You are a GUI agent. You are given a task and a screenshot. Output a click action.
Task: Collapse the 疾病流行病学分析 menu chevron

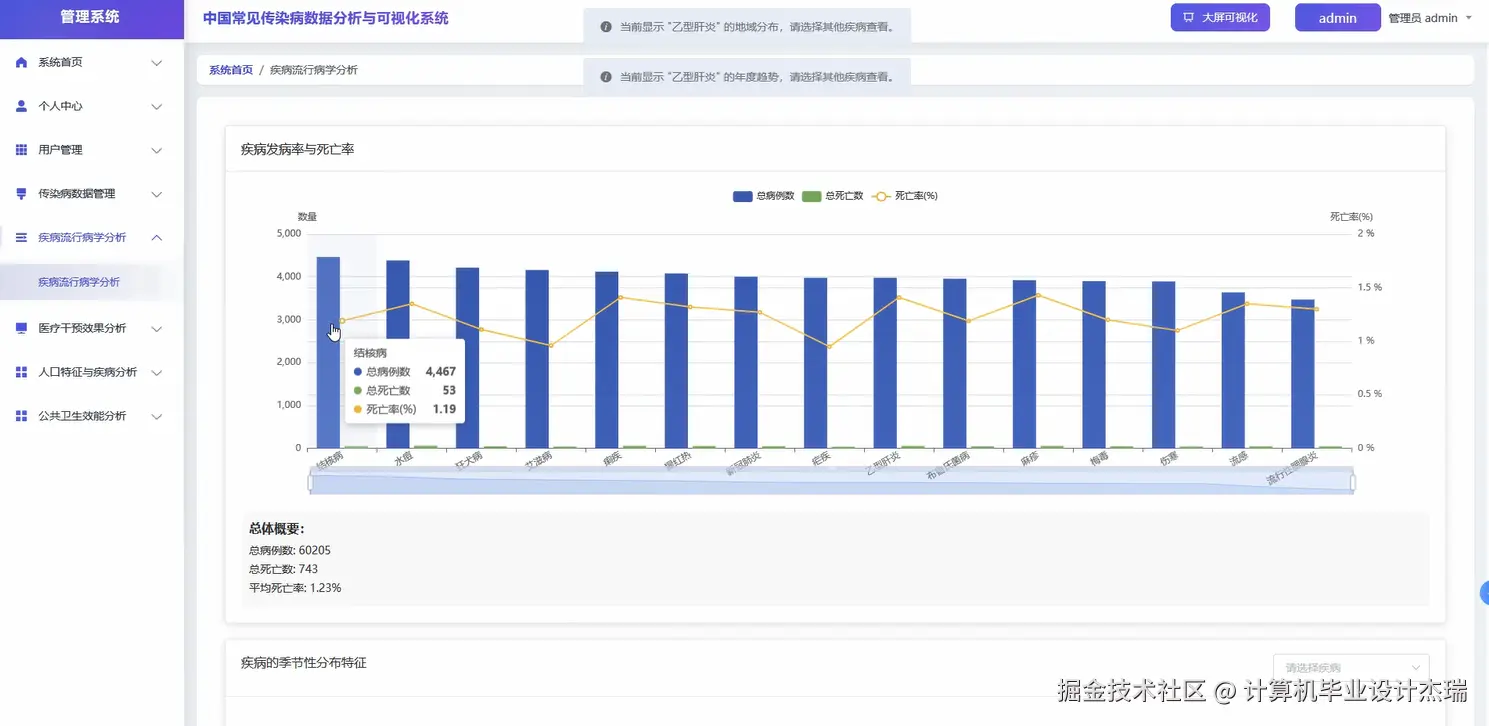157,237
